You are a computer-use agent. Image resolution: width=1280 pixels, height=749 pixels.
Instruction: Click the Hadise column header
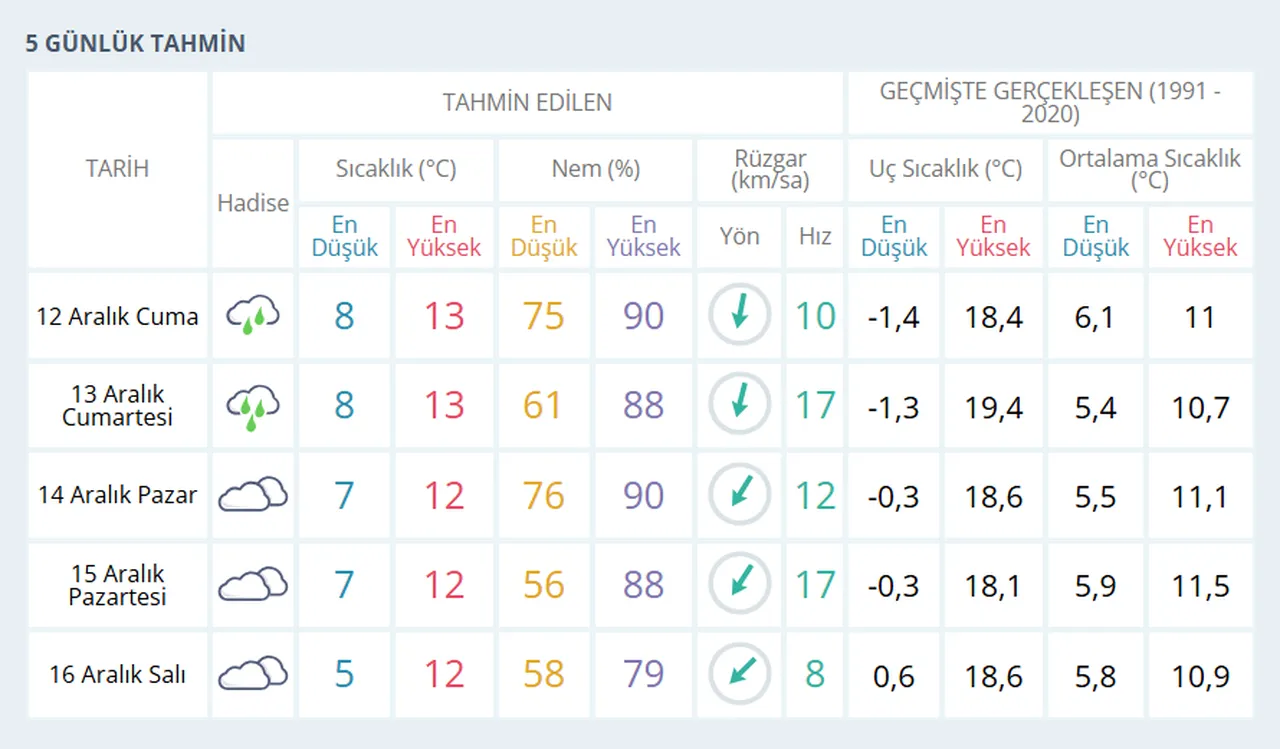pyautogui.click(x=252, y=203)
